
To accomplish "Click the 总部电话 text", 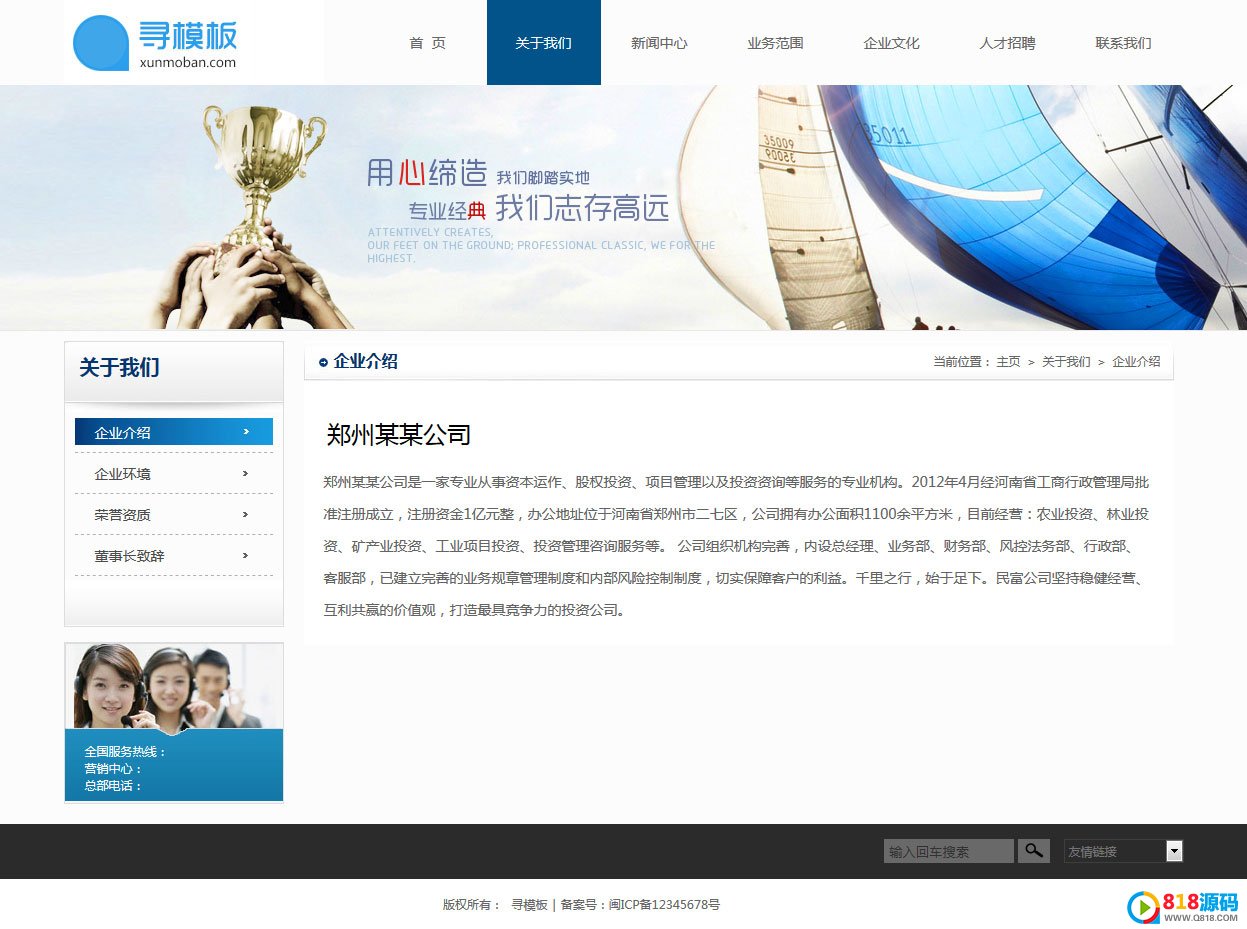I will tap(113, 786).
